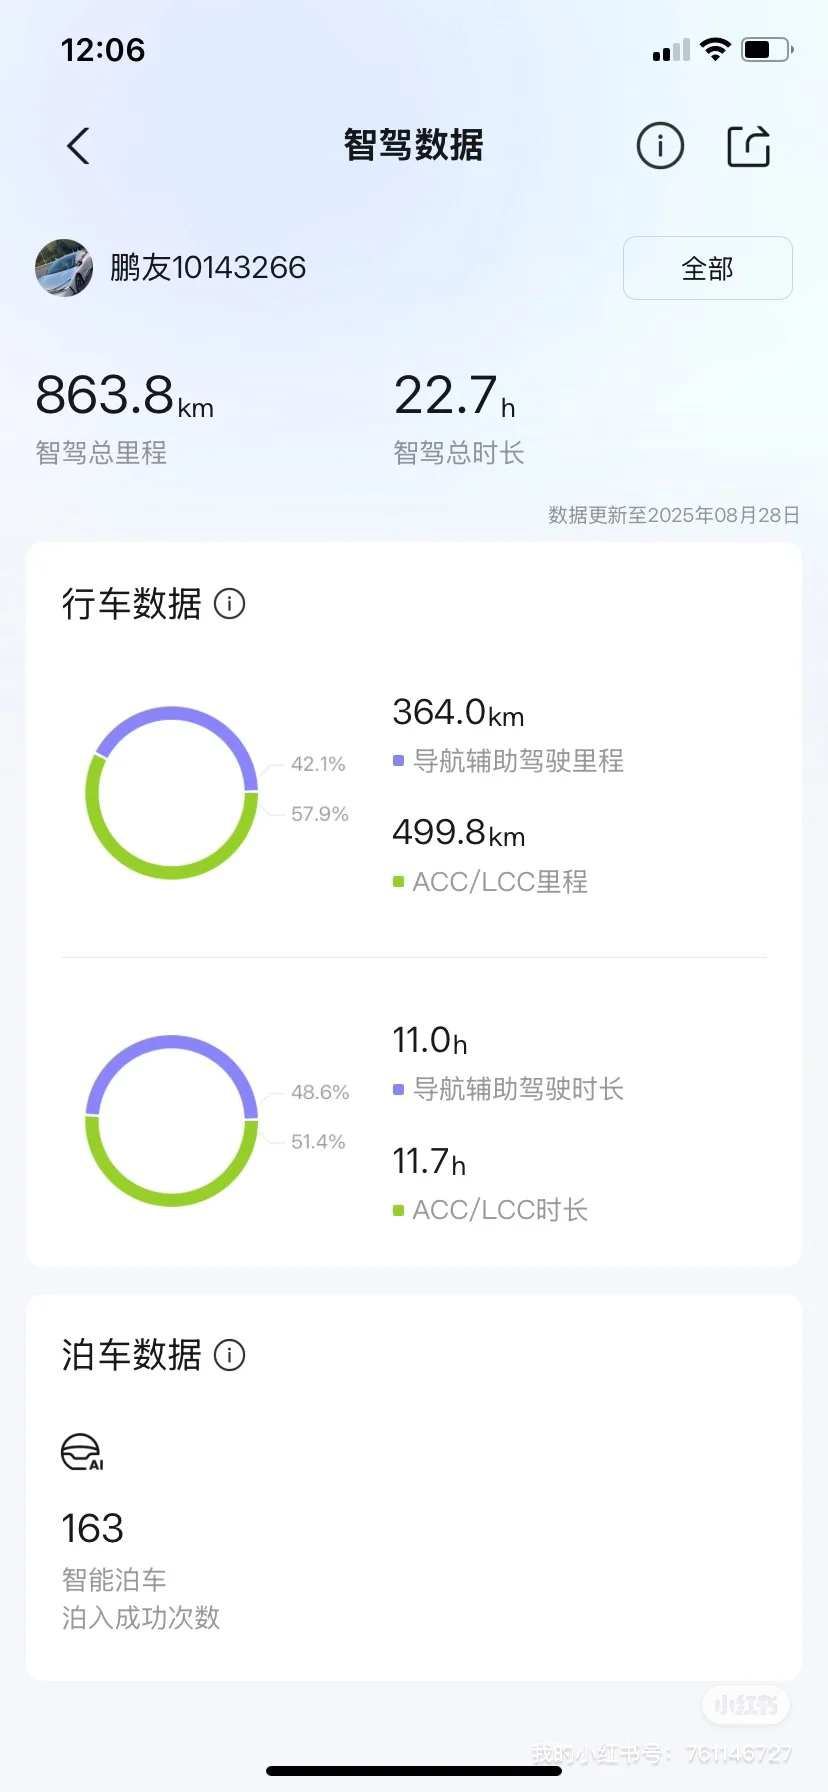Tap purple swatch for 导航辅助驾驶里程
The width and height of the screenshot is (828, 1792).
(398, 761)
